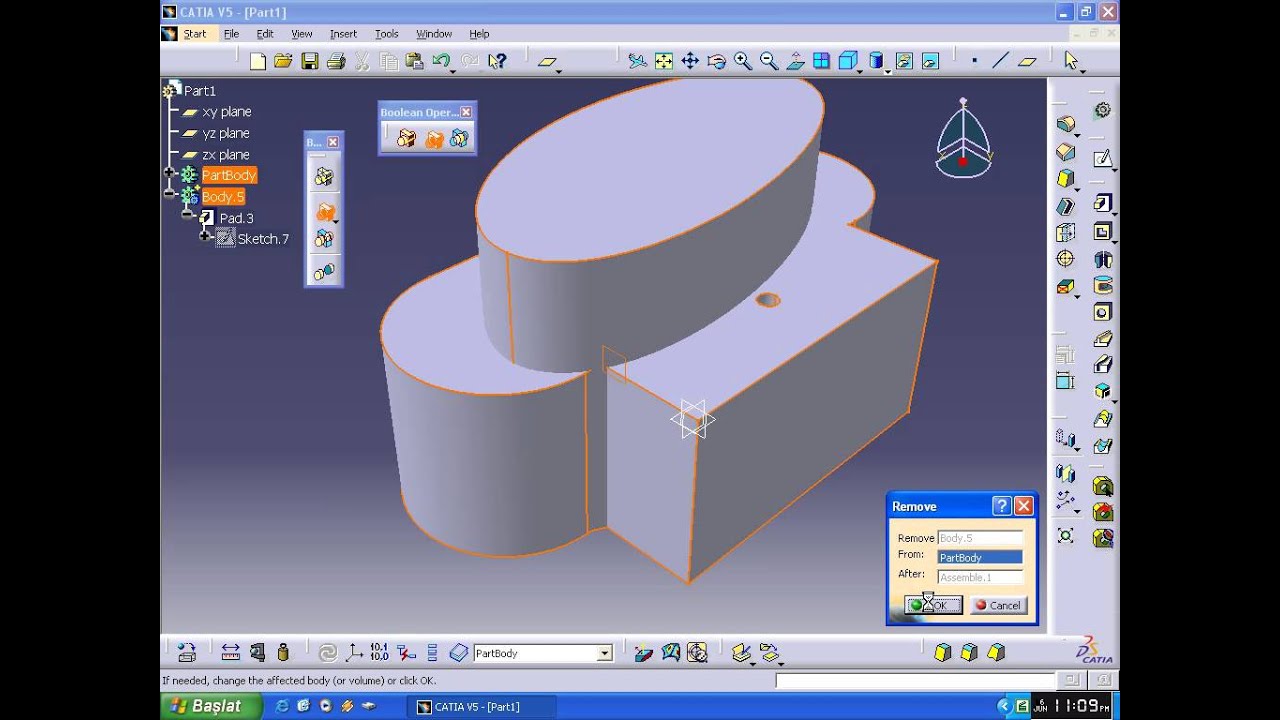Screen dimensions: 1280x720
Task: Click the command input field in status bar
Action: (914, 681)
